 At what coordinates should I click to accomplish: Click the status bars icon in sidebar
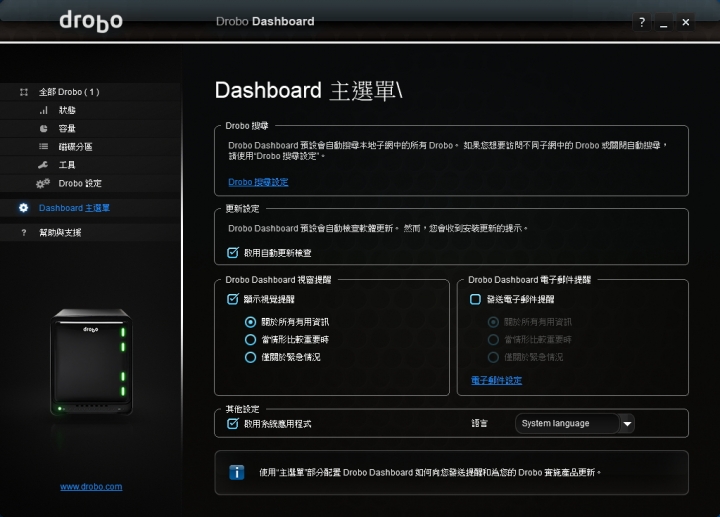[x=44, y=110]
